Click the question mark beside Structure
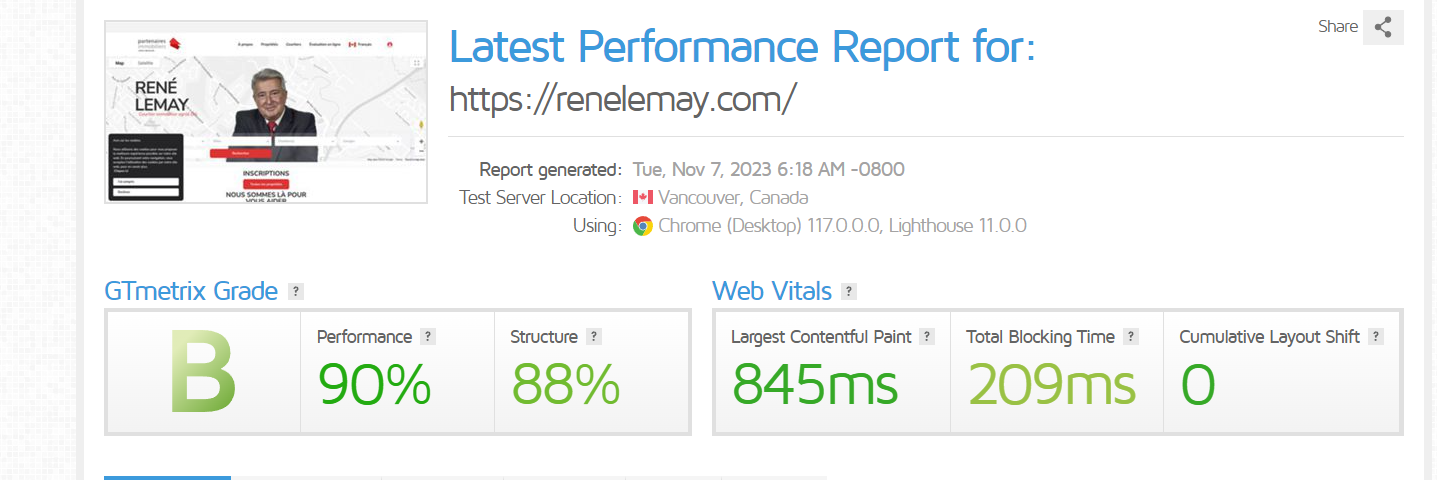This screenshot has height=480, width=1437. point(594,337)
